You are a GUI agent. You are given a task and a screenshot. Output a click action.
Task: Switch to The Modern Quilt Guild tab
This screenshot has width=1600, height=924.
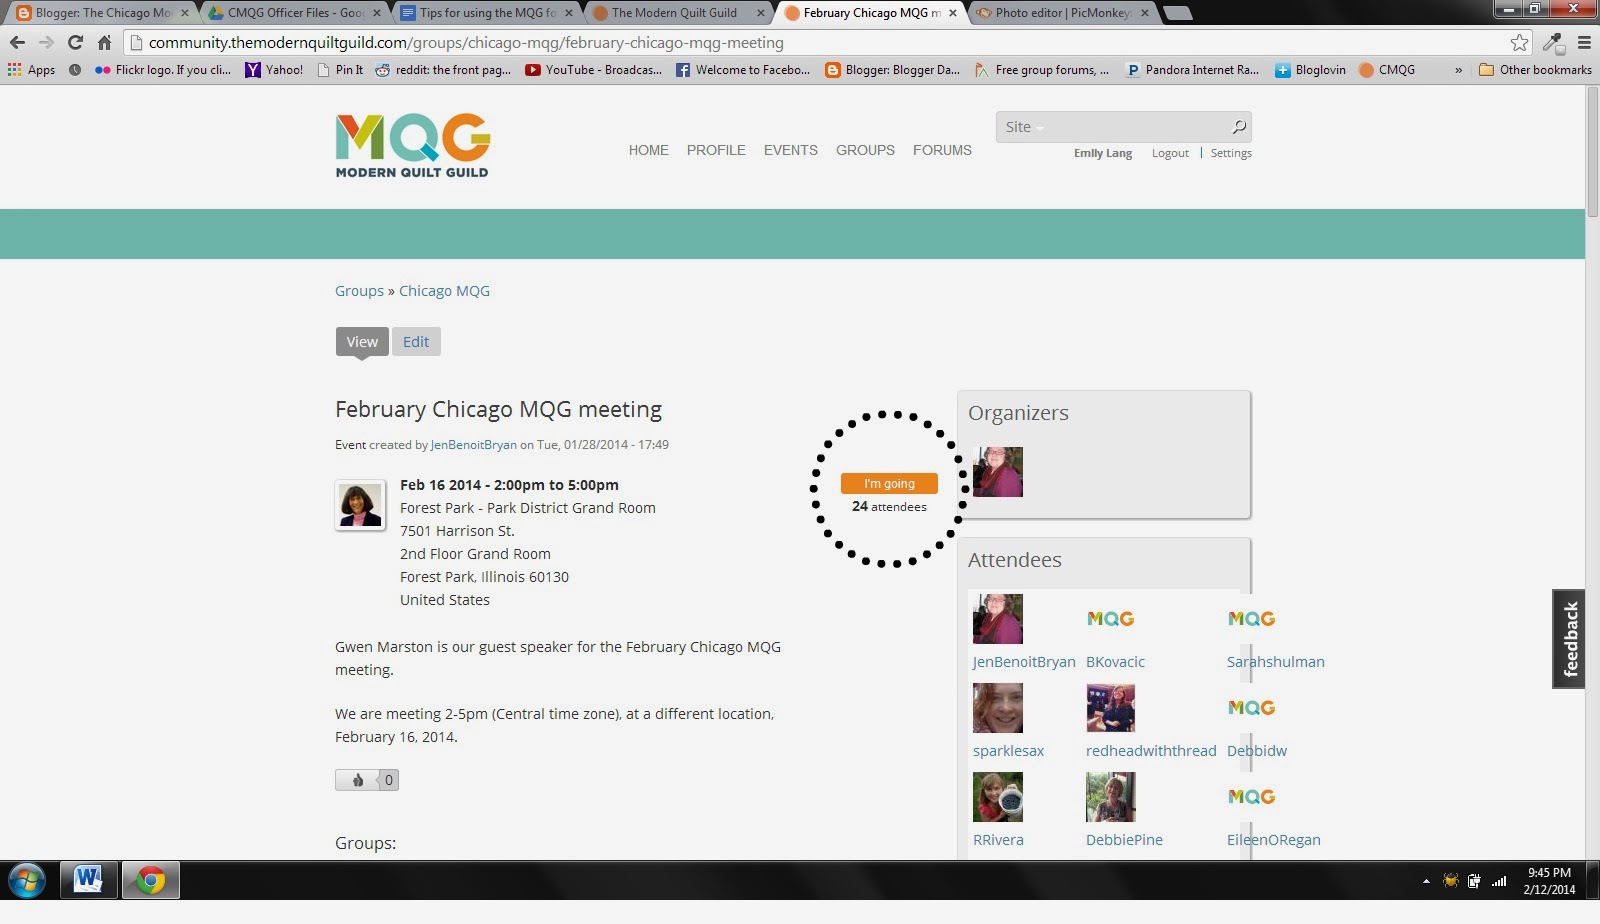click(678, 13)
